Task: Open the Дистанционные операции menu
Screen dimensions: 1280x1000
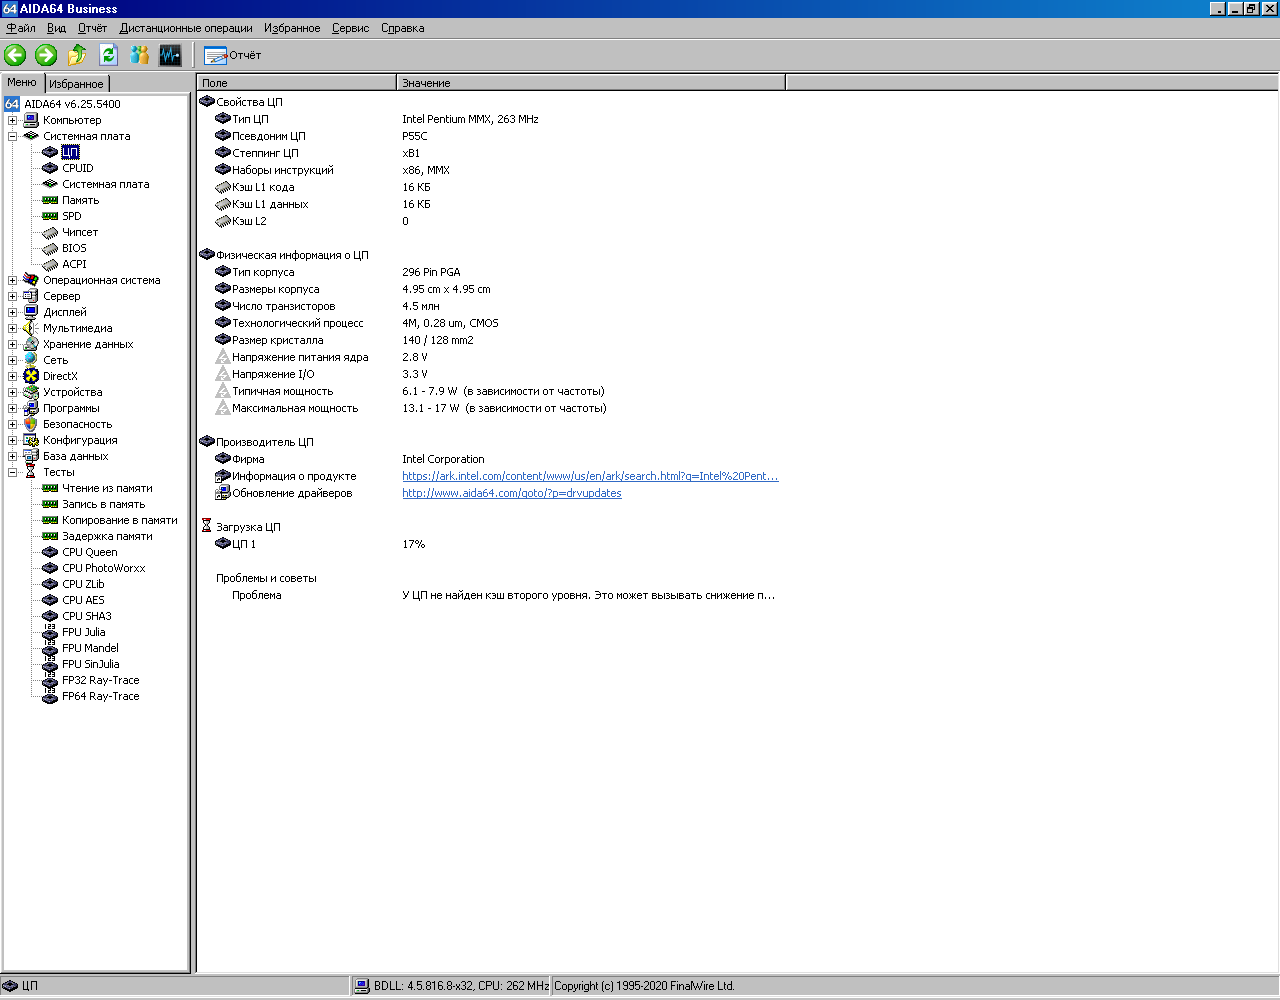Action: tap(186, 28)
